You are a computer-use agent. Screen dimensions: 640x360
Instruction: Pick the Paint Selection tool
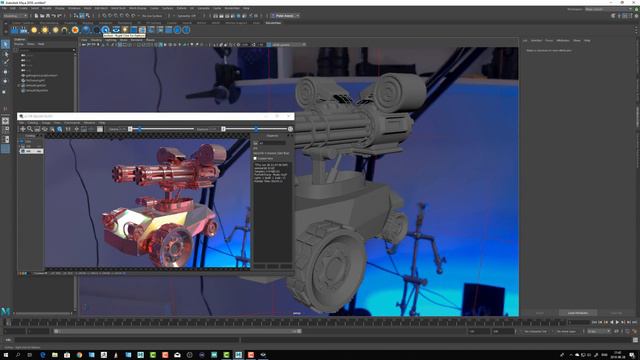(x=6, y=62)
